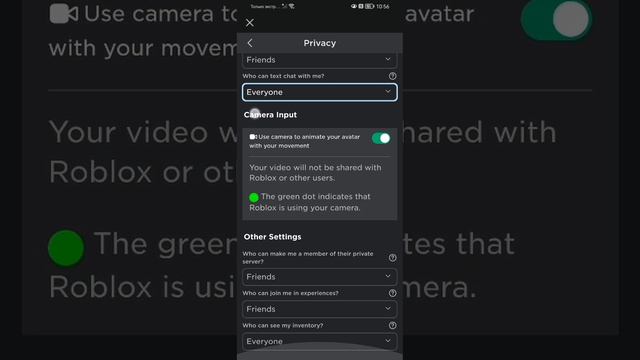Click the camera icon beside 'Use camera'
Viewport: 640px width, 360px height.
click(253, 137)
